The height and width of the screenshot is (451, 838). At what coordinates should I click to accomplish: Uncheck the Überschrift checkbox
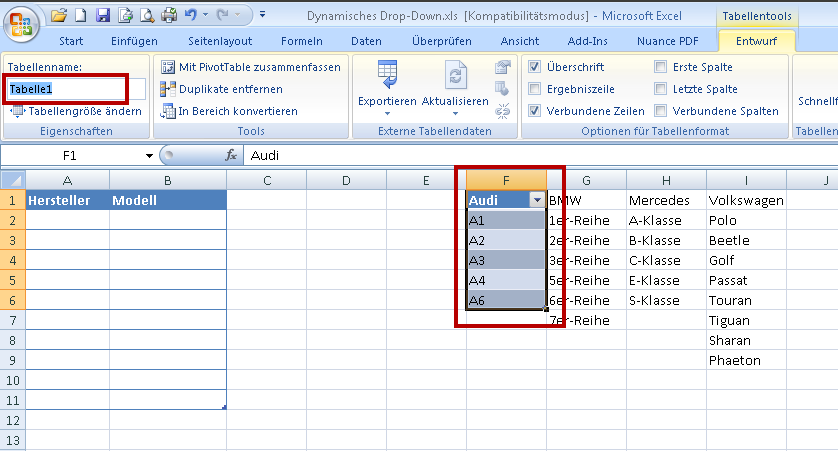534,67
